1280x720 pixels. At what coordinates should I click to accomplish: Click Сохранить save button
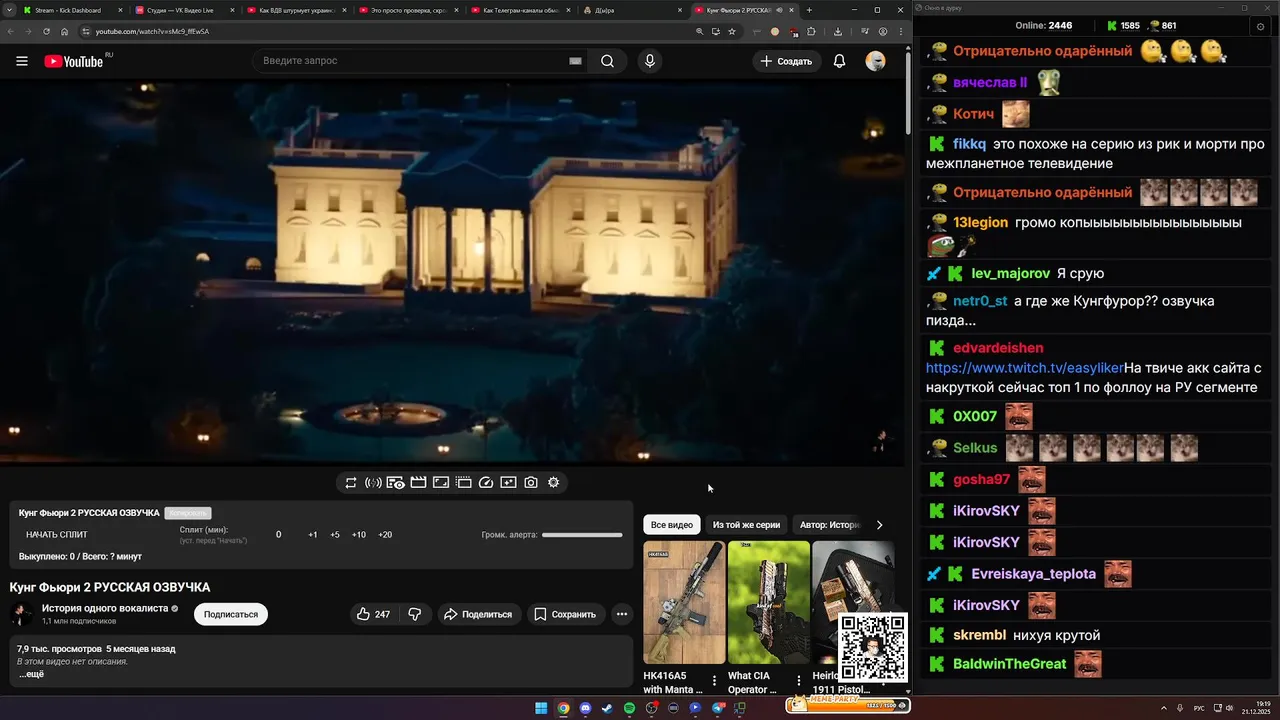tap(565, 614)
